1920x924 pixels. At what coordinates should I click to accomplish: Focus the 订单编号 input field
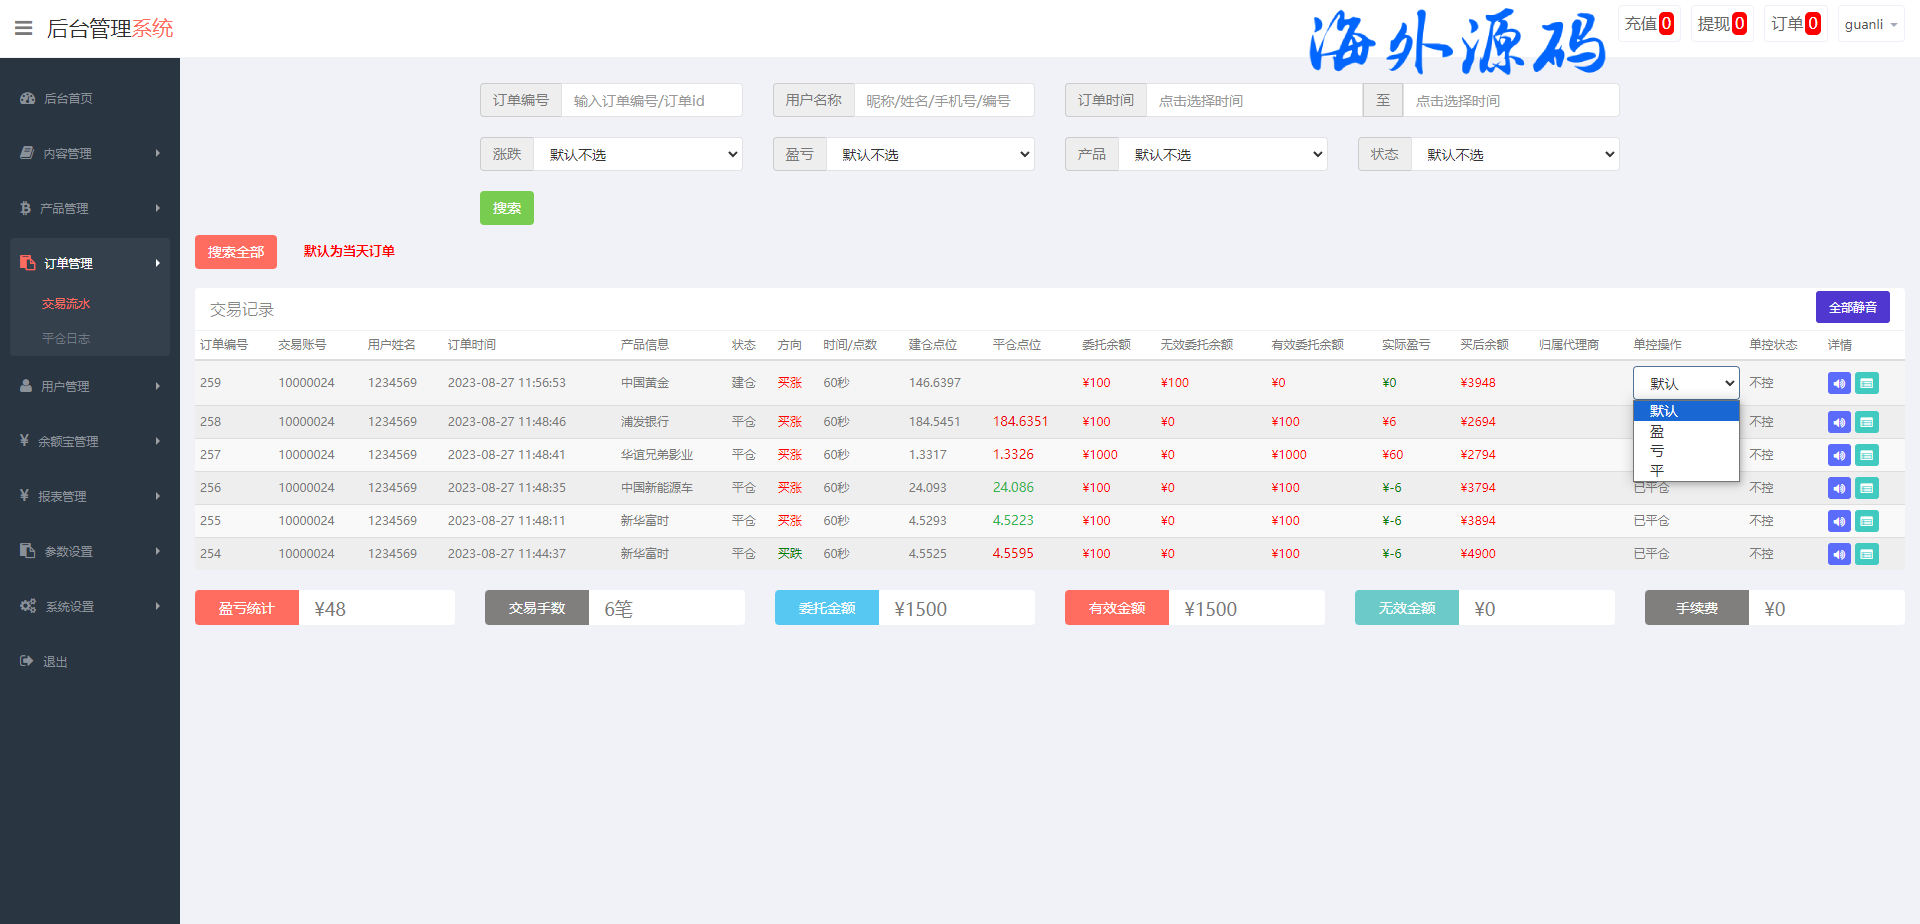pos(651,100)
